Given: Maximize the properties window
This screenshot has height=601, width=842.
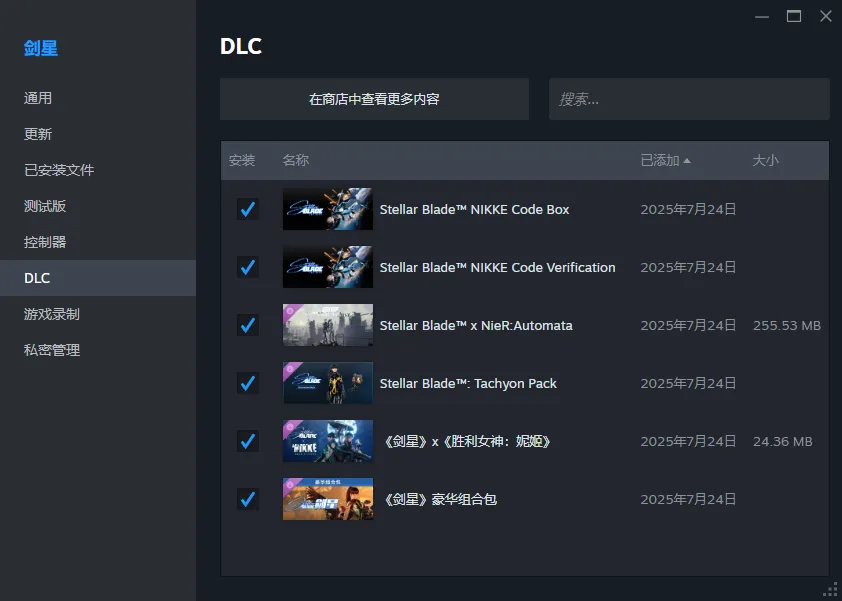Looking at the screenshot, I should click(794, 16).
